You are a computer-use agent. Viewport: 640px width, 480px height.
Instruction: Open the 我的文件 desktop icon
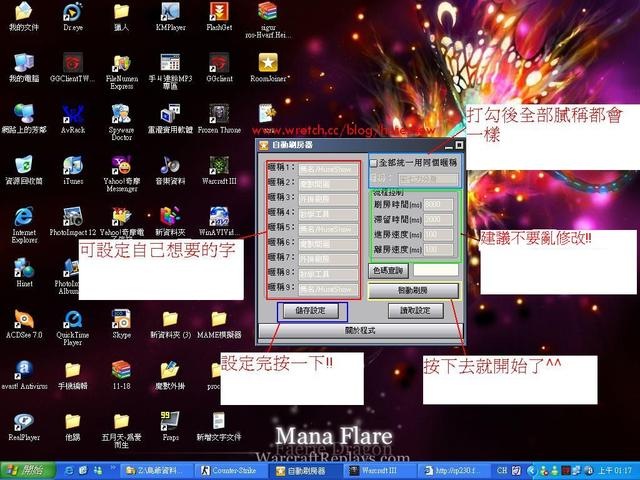24,16
